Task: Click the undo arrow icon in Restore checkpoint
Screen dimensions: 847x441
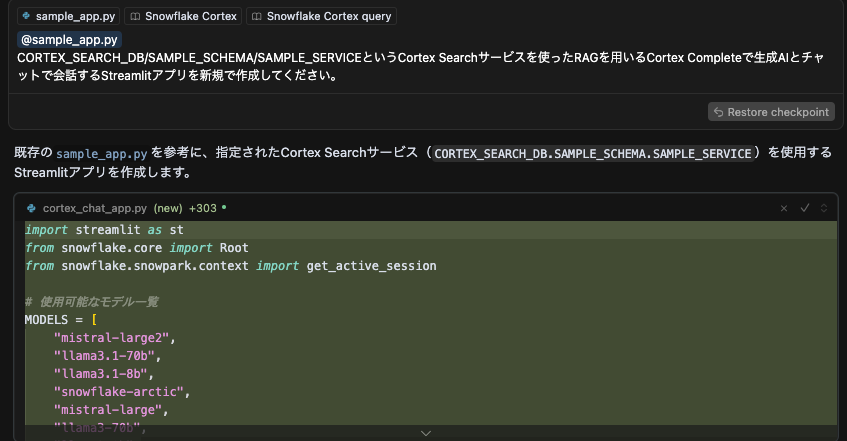Action: [x=718, y=112]
